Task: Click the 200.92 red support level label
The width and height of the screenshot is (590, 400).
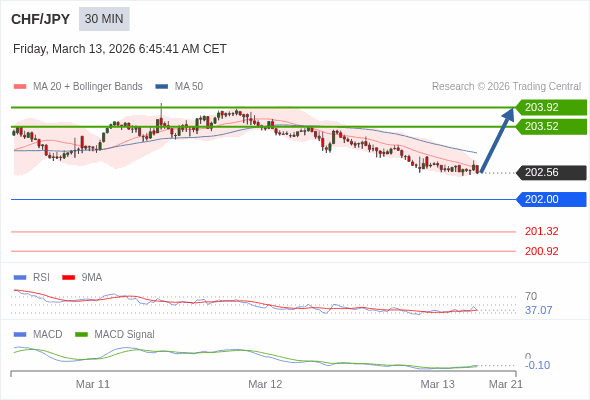Action: tap(541, 251)
